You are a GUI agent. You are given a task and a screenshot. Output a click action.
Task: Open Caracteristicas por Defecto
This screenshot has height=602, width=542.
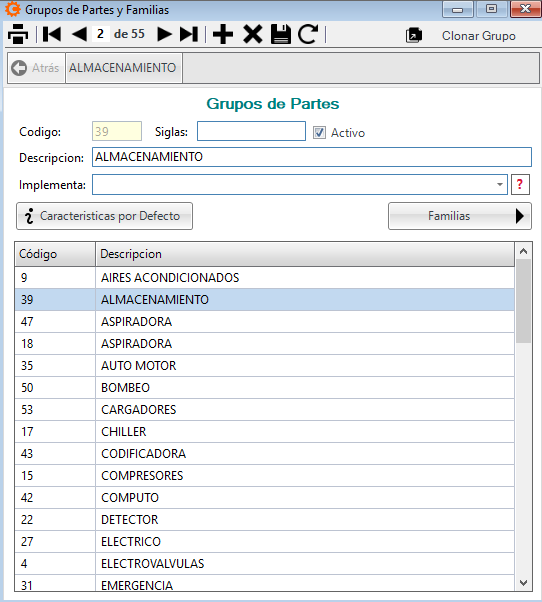104,216
